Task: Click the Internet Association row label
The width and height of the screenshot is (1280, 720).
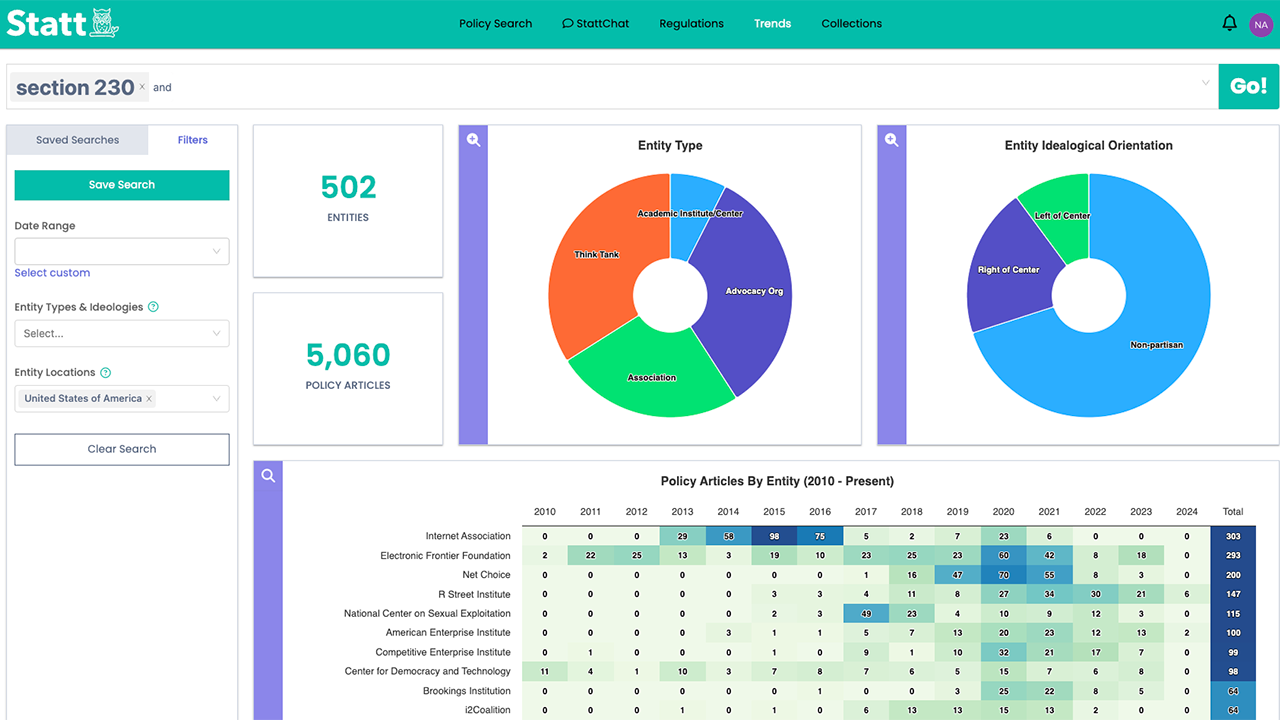Action: (x=468, y=537)
